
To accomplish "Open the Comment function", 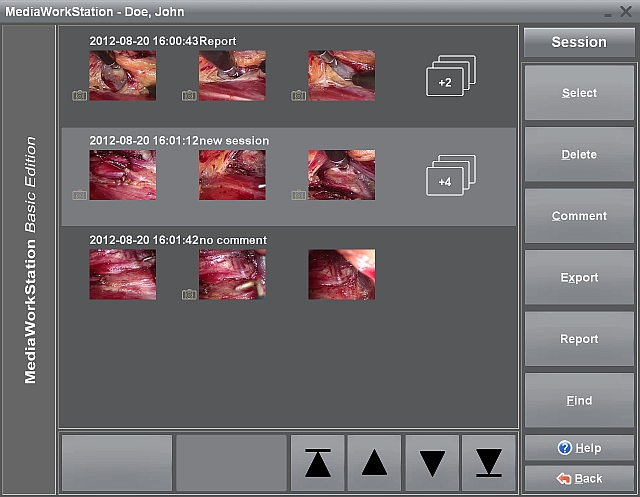I will (x=579, y=216).
